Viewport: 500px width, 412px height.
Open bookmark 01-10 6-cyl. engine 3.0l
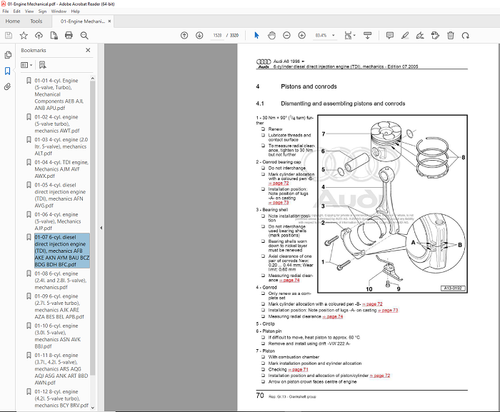(58, 336)
